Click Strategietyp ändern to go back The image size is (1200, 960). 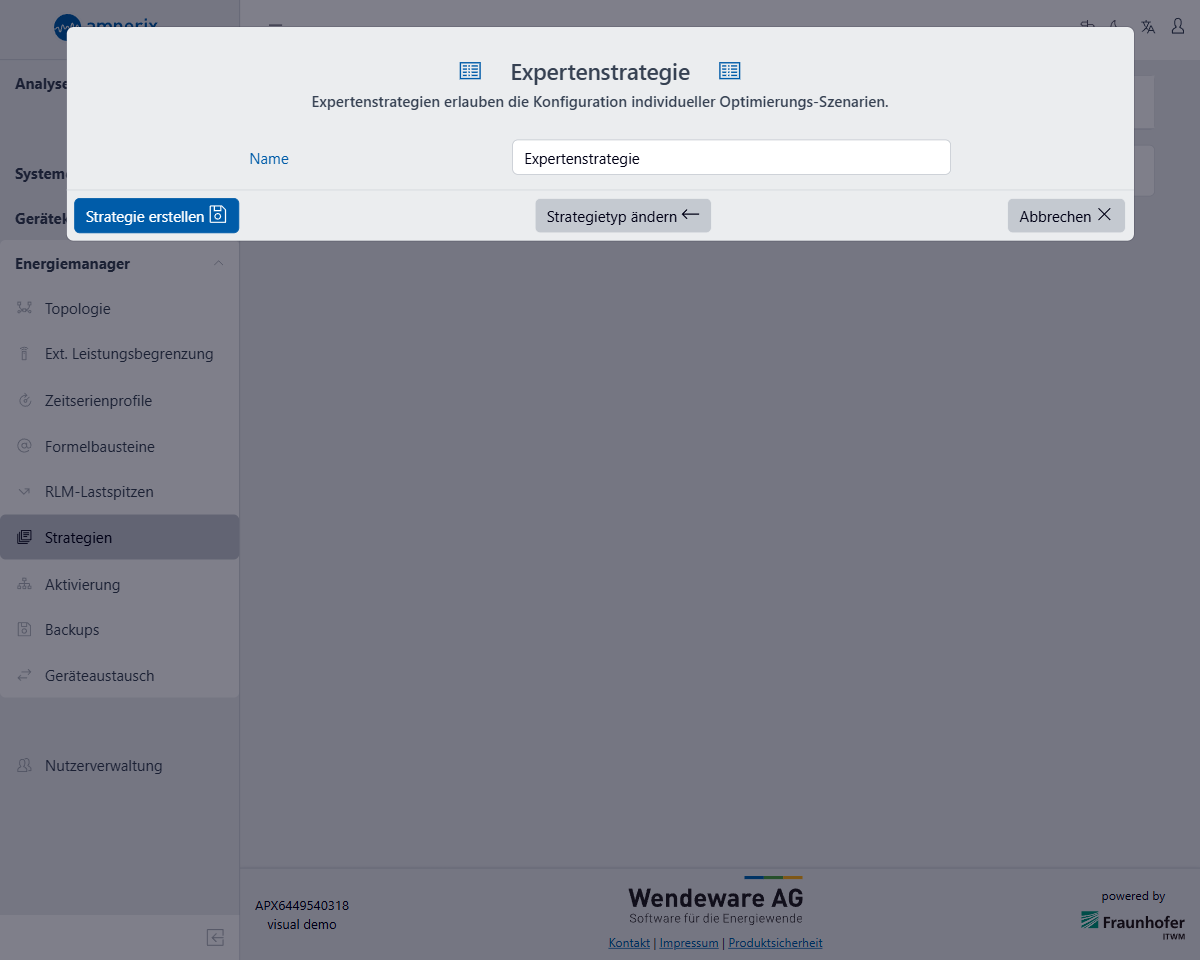tap(622, 216)
